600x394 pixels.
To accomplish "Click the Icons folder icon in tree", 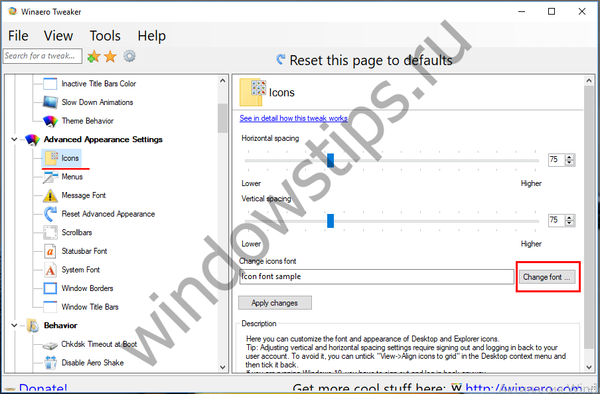I will click(51, 158).
